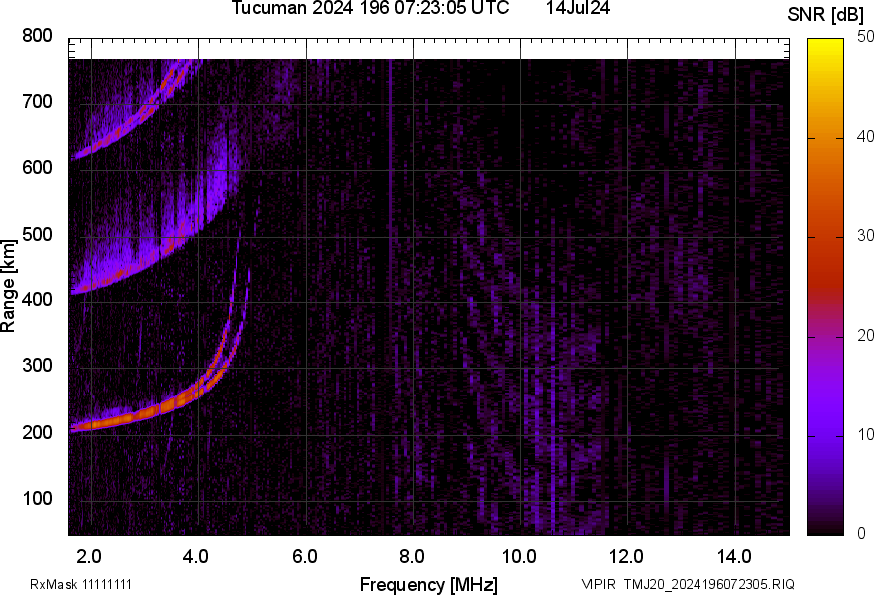Viewport: 874px width, 595px height.
Task: Click the colorbar tick label '50'
Action: 865,37
